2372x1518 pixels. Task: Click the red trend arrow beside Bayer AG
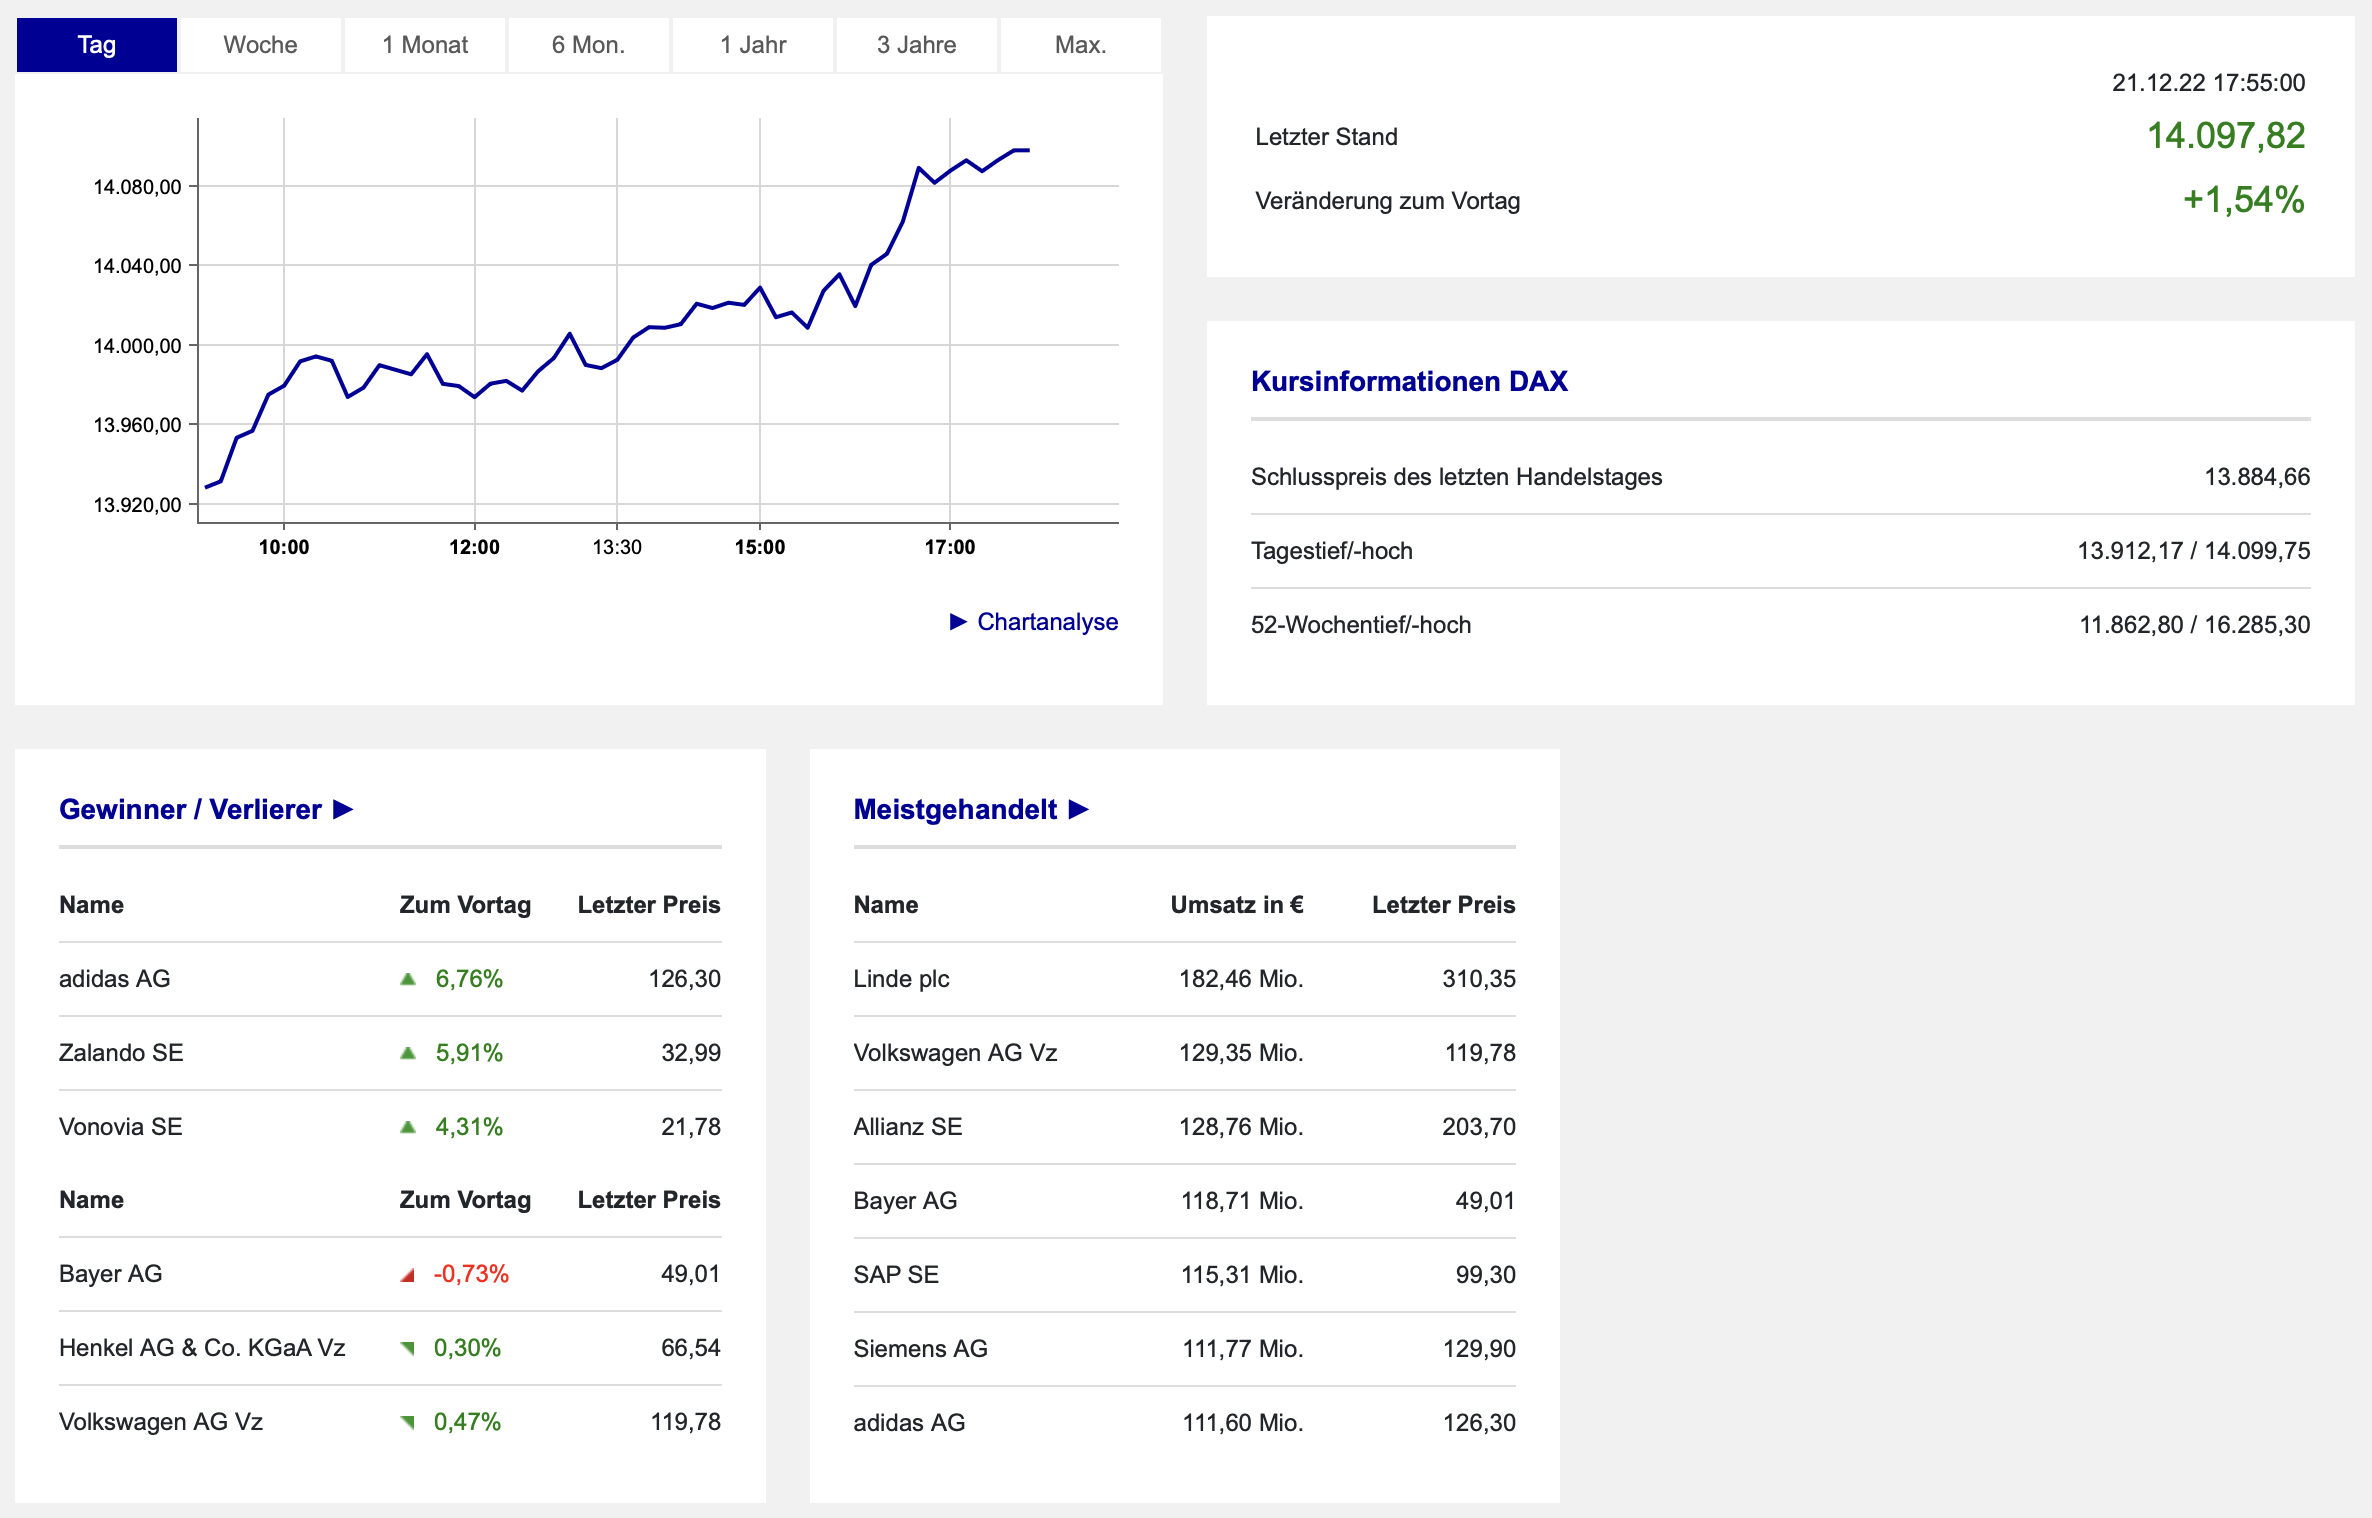click(408, 1275)
